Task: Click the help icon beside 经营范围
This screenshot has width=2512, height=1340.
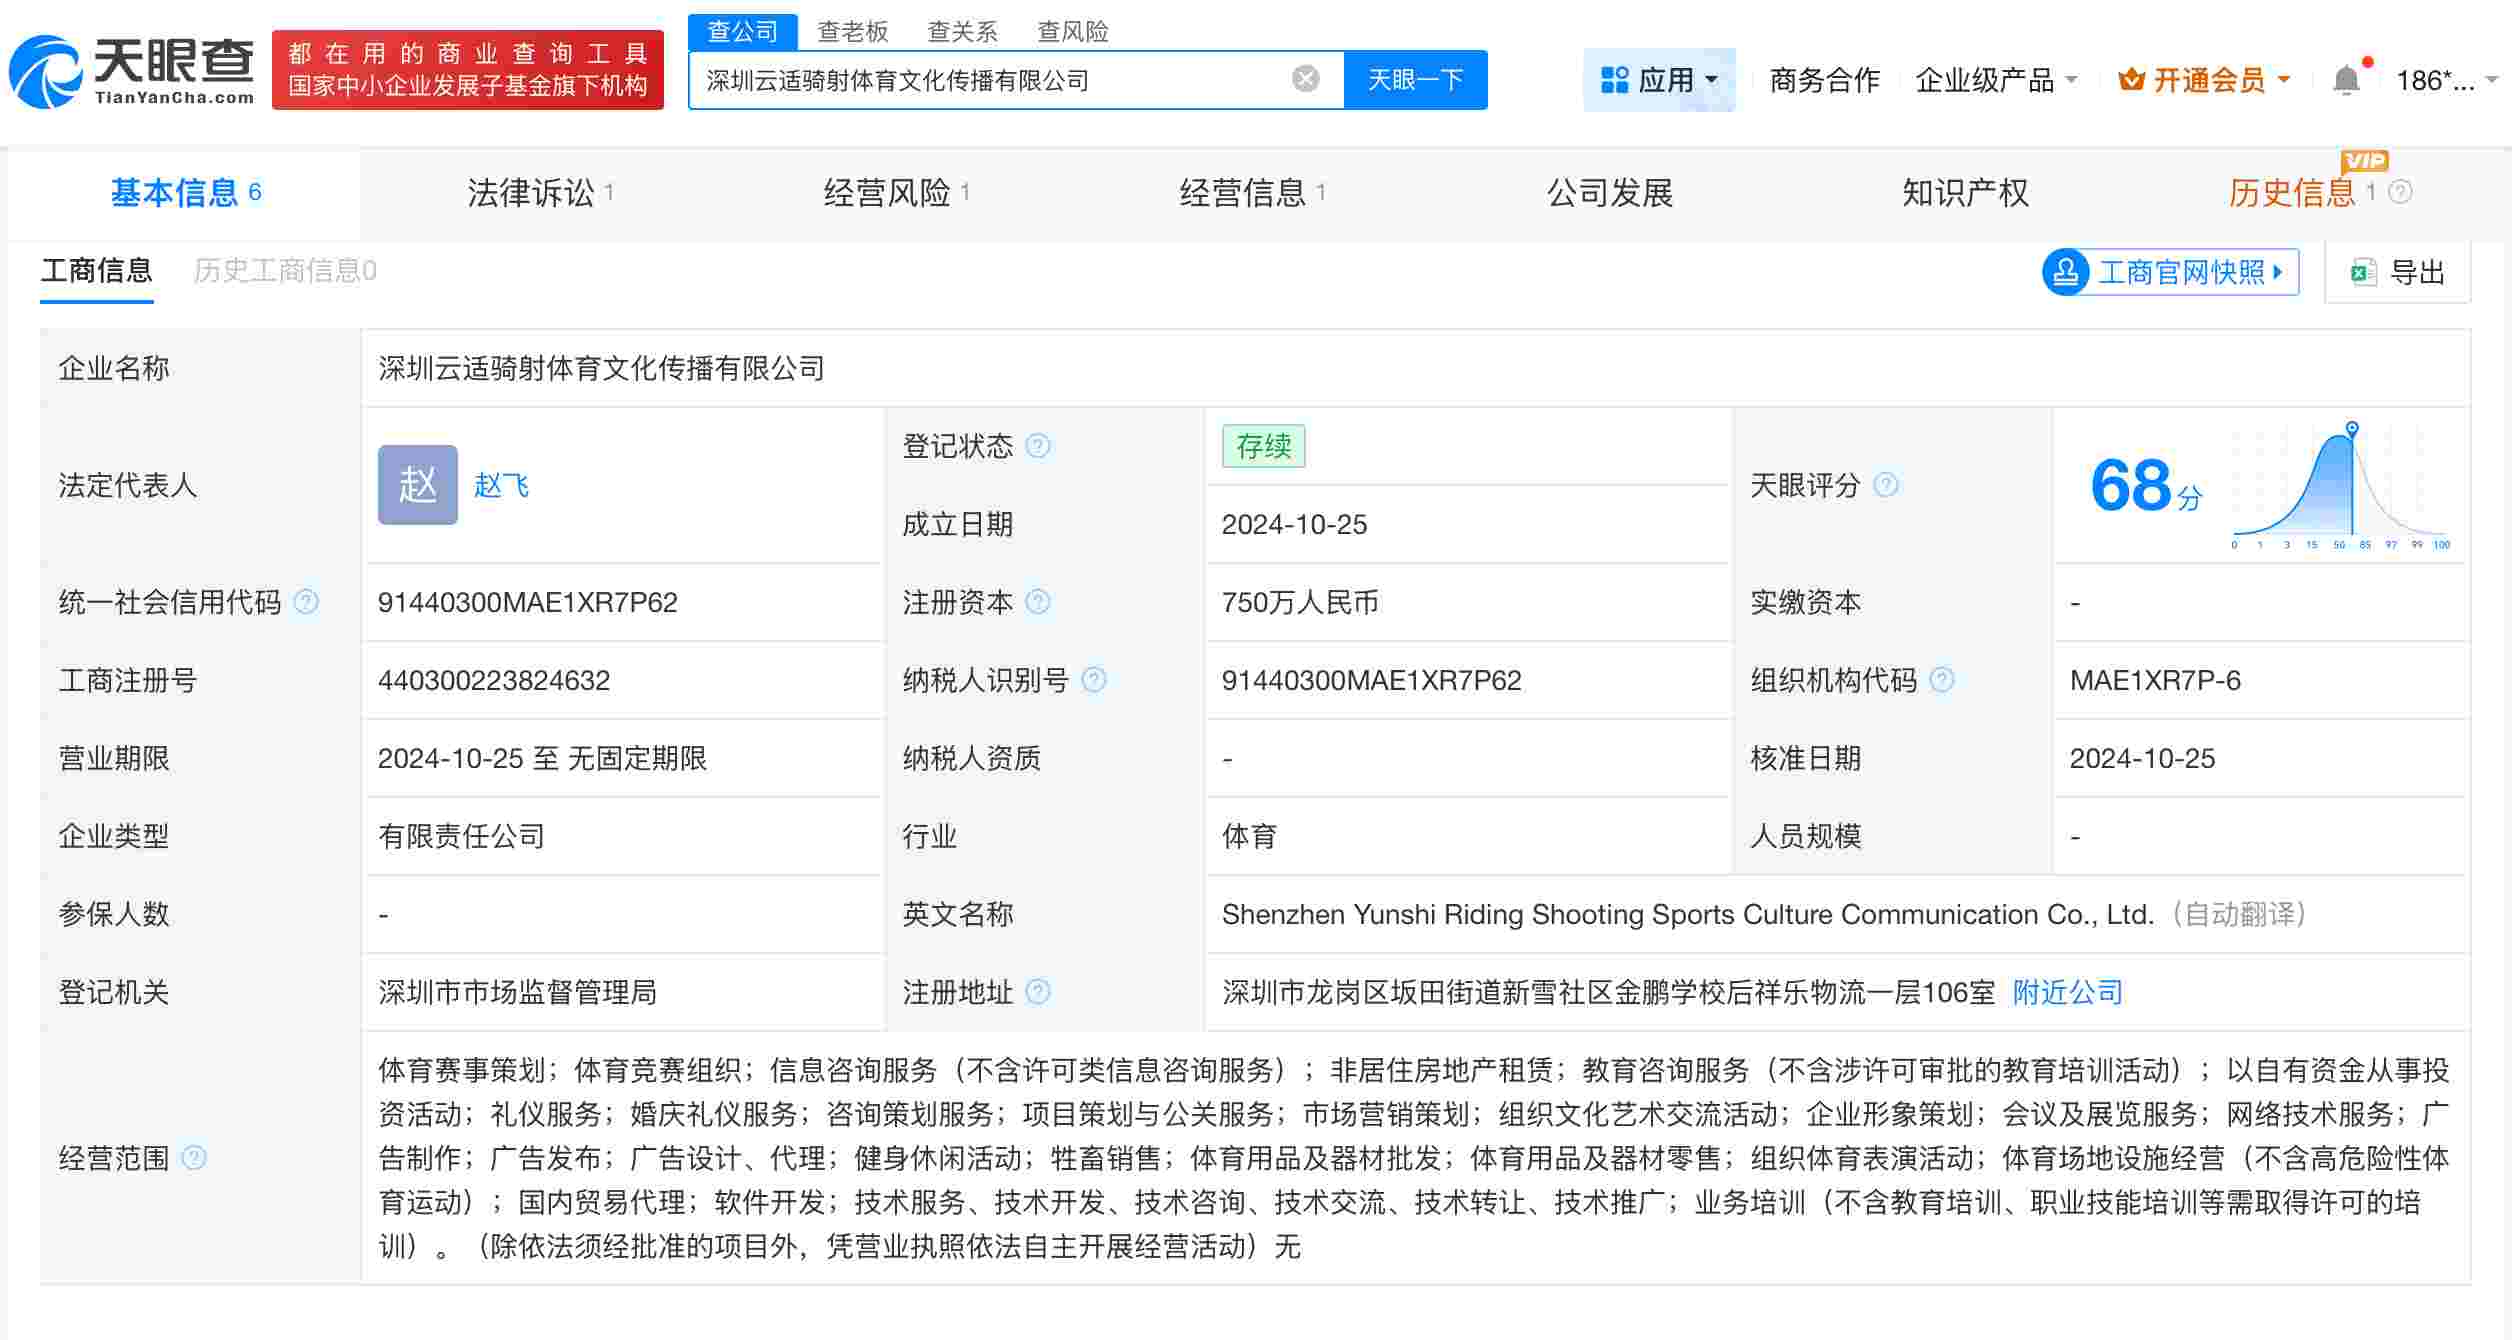Action: coord(193,1158)
